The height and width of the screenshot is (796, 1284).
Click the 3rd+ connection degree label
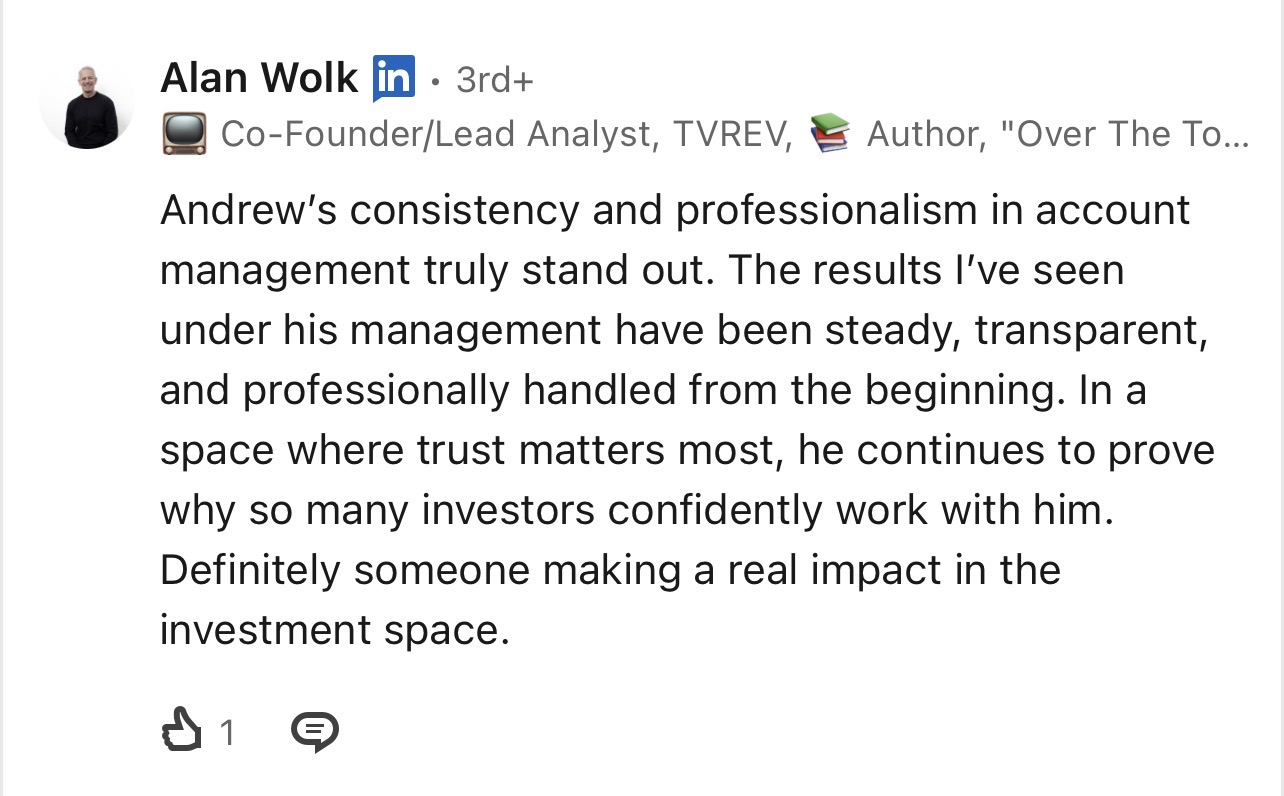(x=495, y=79)
